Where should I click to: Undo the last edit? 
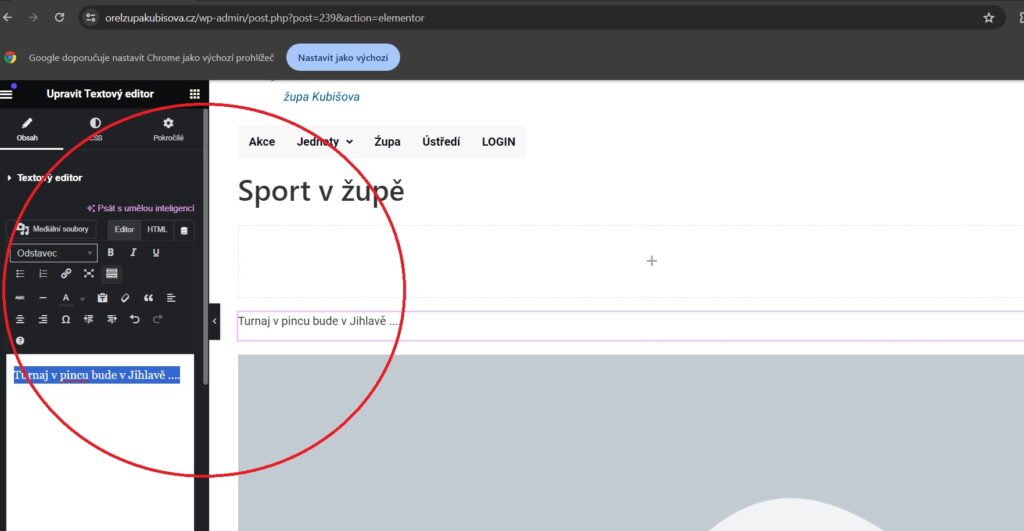[x=135, y=319]
